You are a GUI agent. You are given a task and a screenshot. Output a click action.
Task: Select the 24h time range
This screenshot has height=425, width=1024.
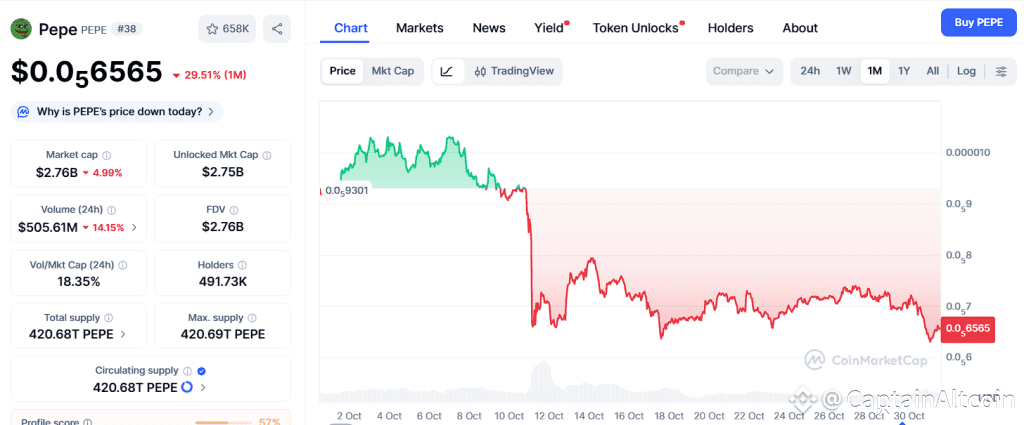810,71
